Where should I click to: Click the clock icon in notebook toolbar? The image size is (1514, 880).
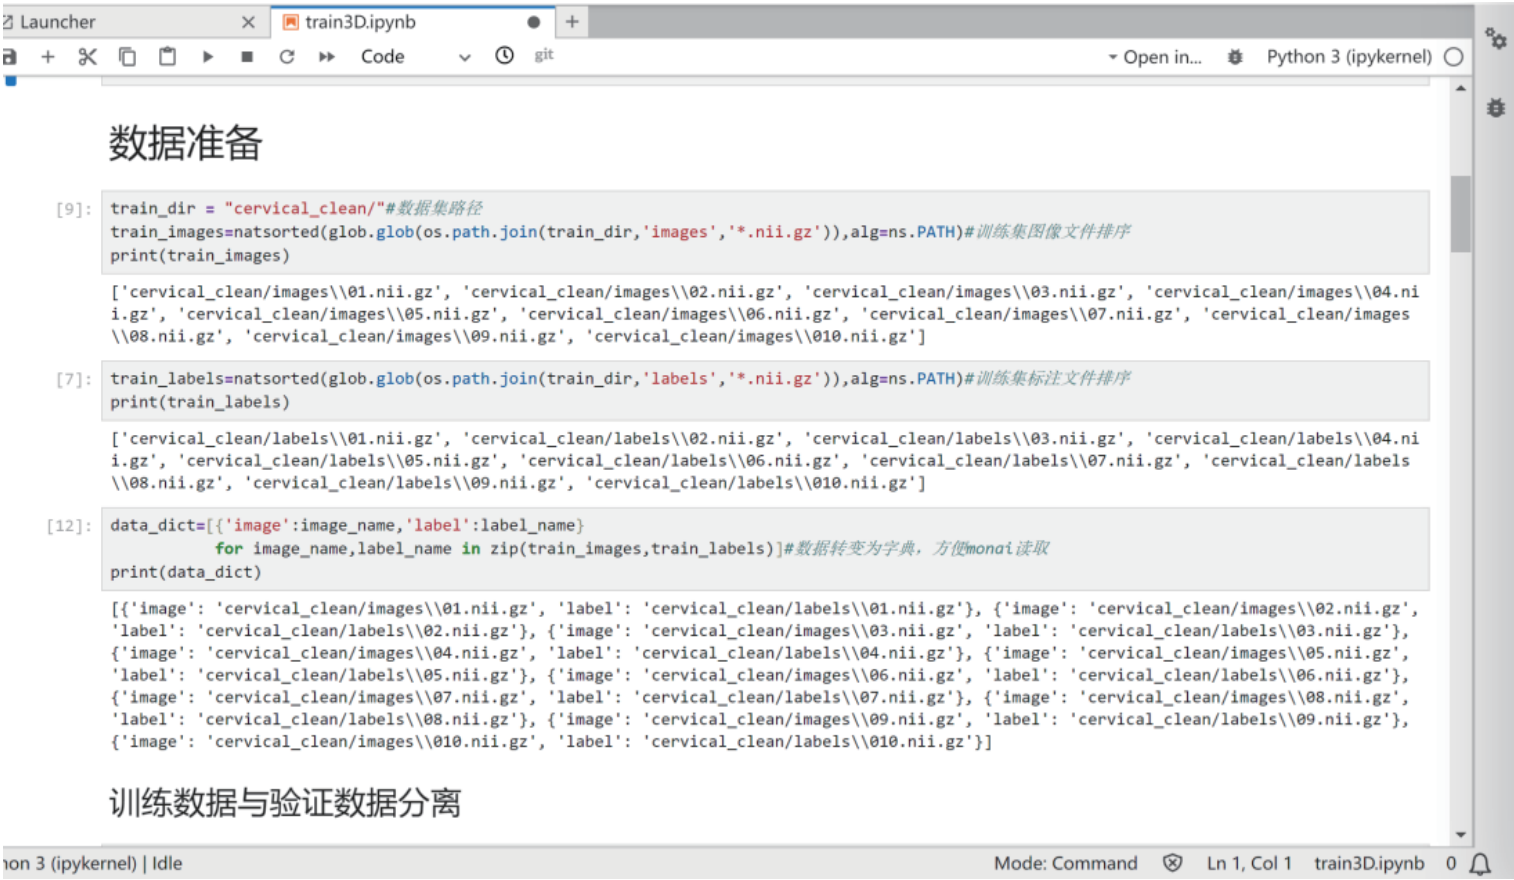[505, 56]
